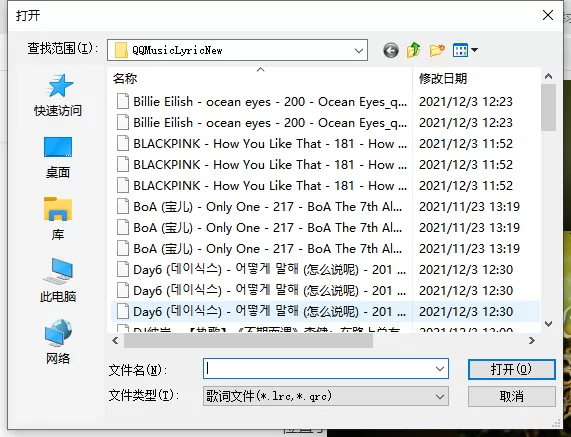Click the vertical scrollbar thumb
The height and width of the screenshot is (437, 571).
548,107
